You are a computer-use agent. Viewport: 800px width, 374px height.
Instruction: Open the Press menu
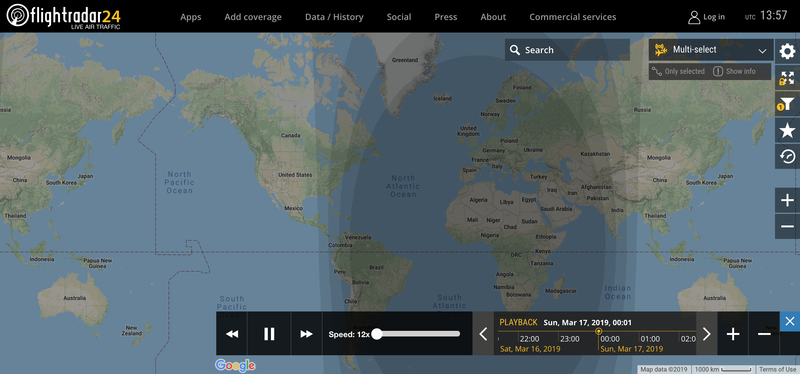coord(446,17)
